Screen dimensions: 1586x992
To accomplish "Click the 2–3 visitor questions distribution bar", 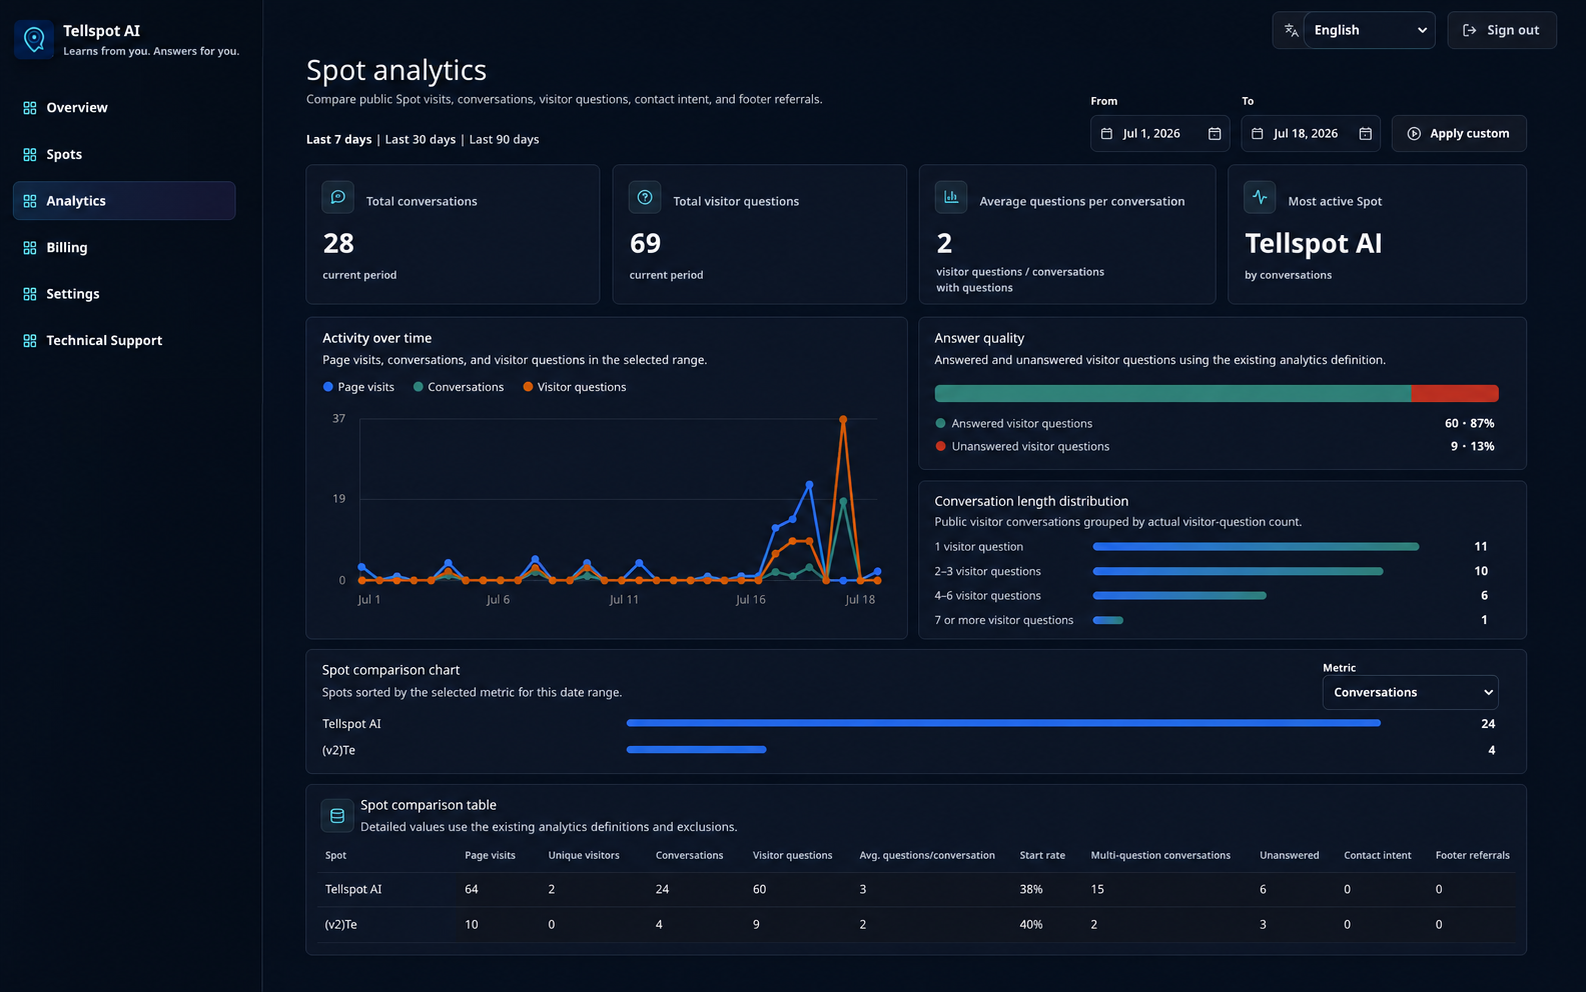I will coord(1238,572).
